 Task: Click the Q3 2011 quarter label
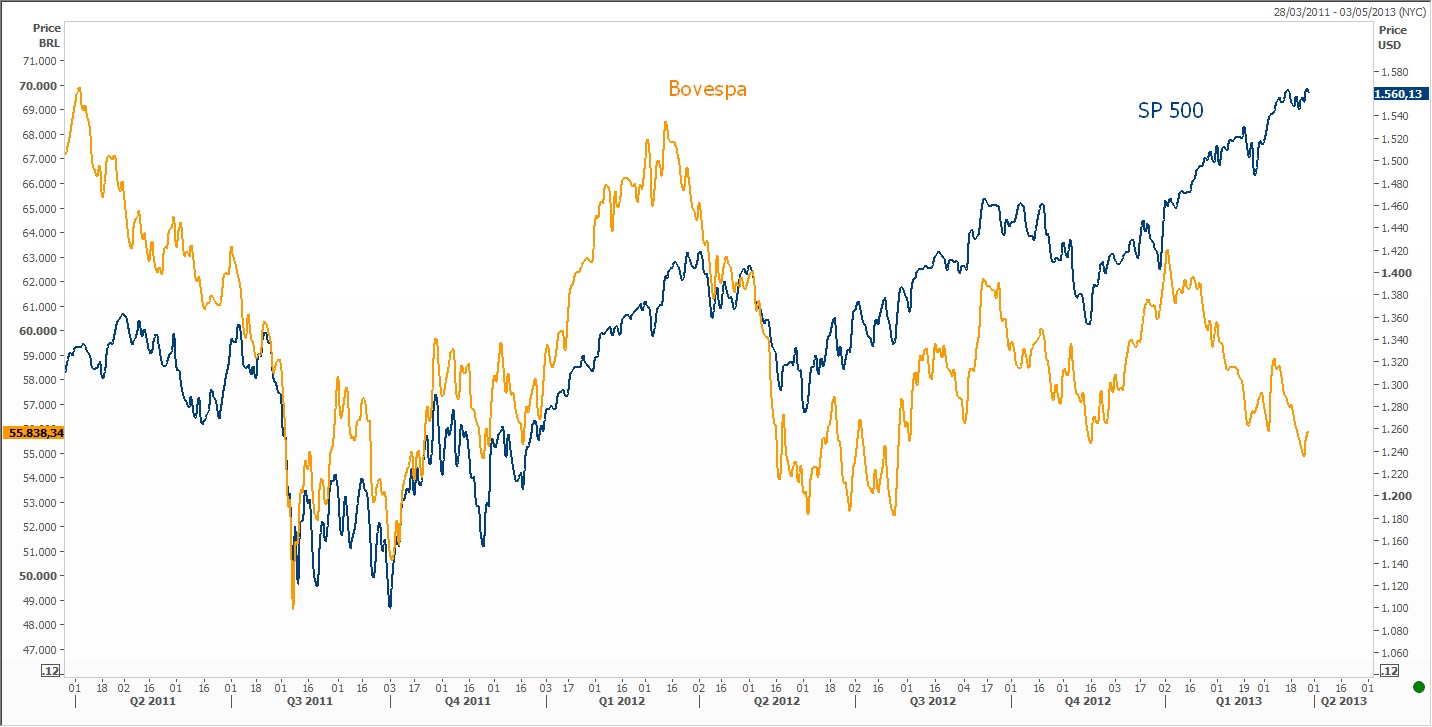(x=310, y=702)
